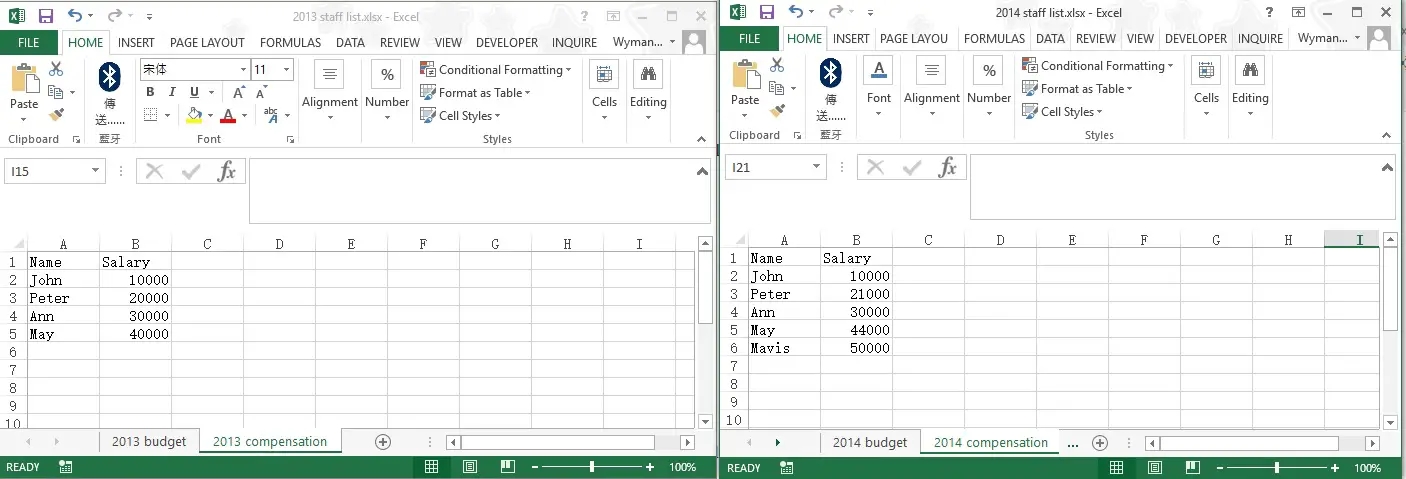Switch to Page Layout view in 2013 window status bar

coord(469,467)
